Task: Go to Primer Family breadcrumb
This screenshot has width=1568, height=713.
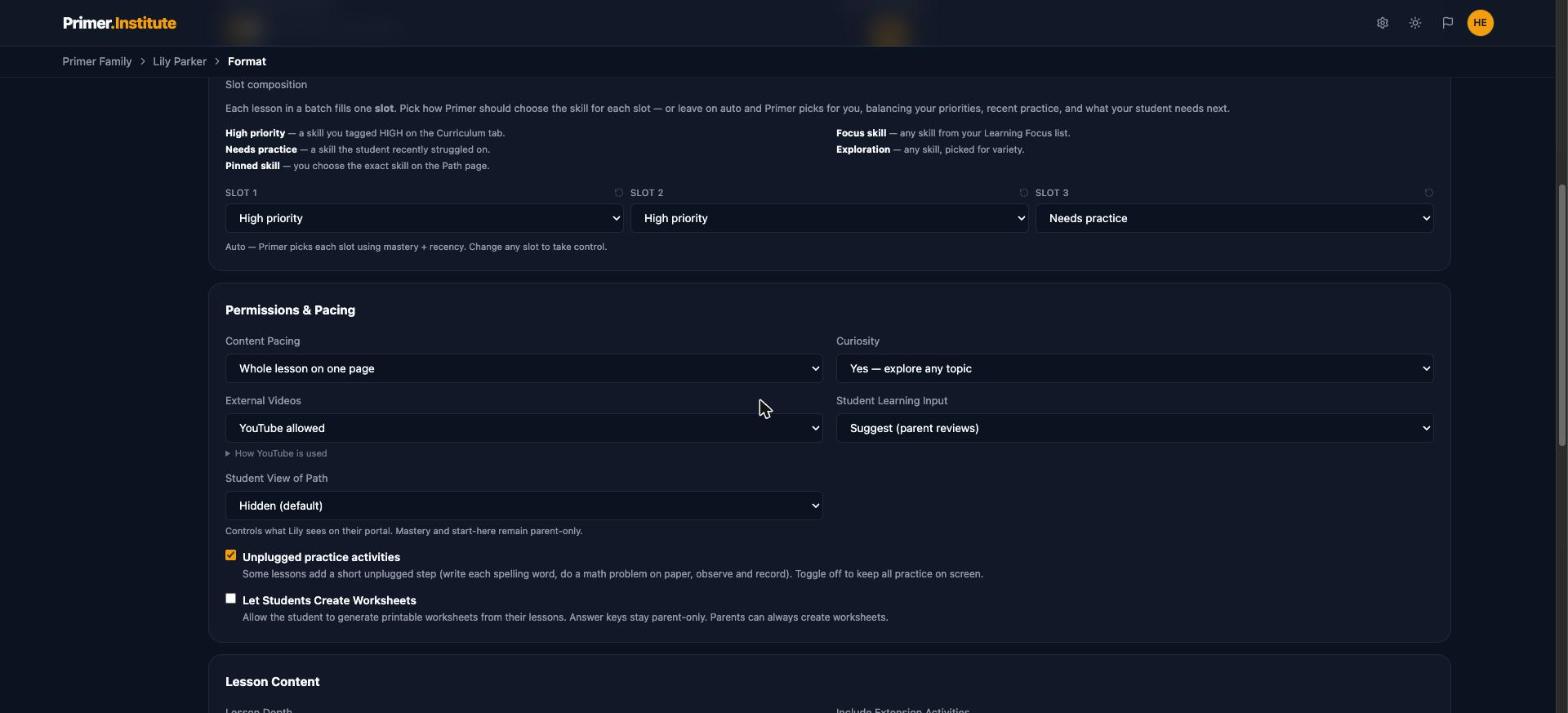Action: pyautogui.click(x=97, y=62)
